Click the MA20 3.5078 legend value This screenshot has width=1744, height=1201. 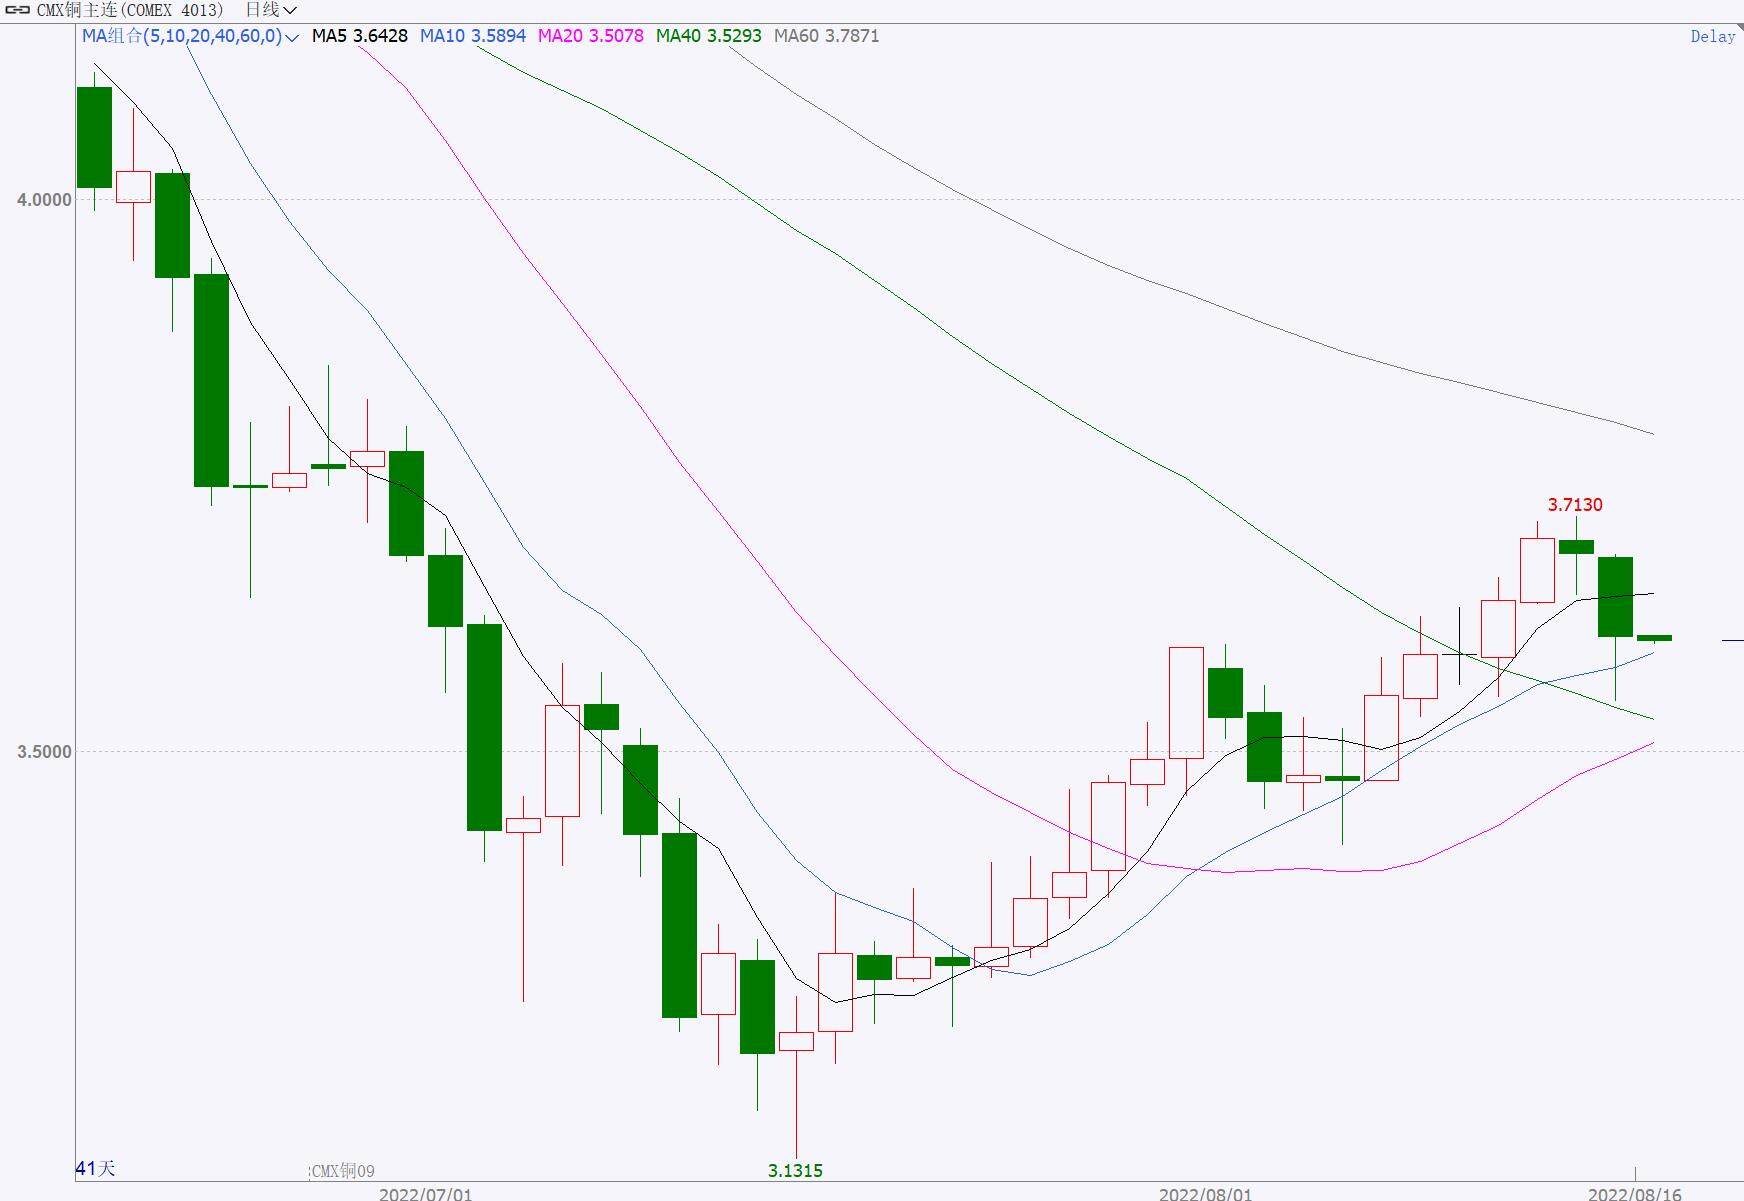coord(591,36)
